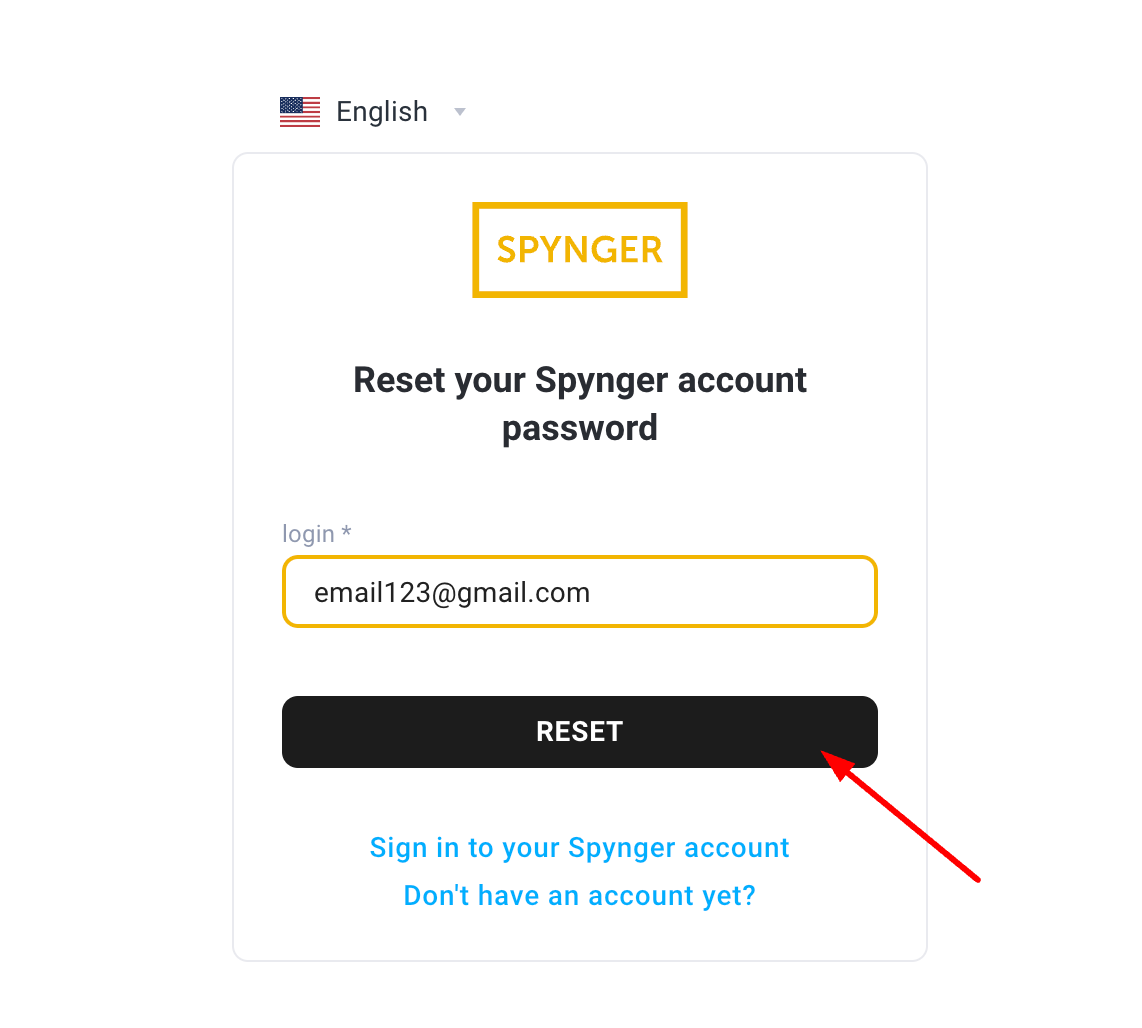Click the RESET button's white label text
The image size is (1142, 1028).
pyautogui.click(x=580, y=731)
